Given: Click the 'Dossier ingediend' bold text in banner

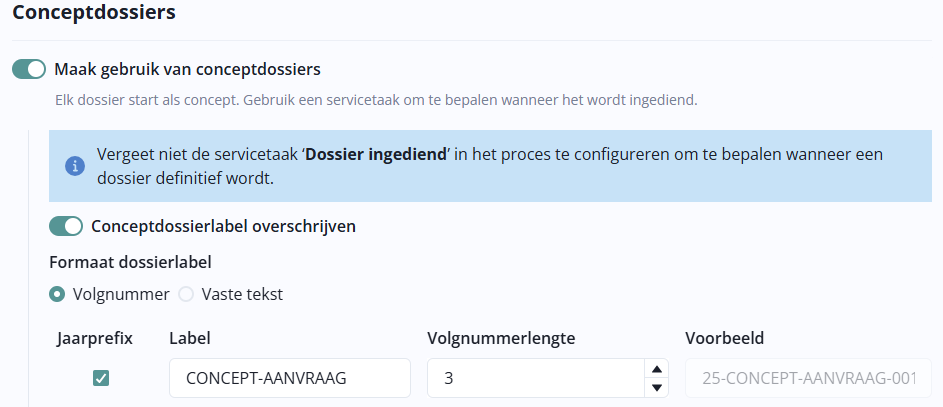Looking at the screenshot, I should tap(376, 155).
